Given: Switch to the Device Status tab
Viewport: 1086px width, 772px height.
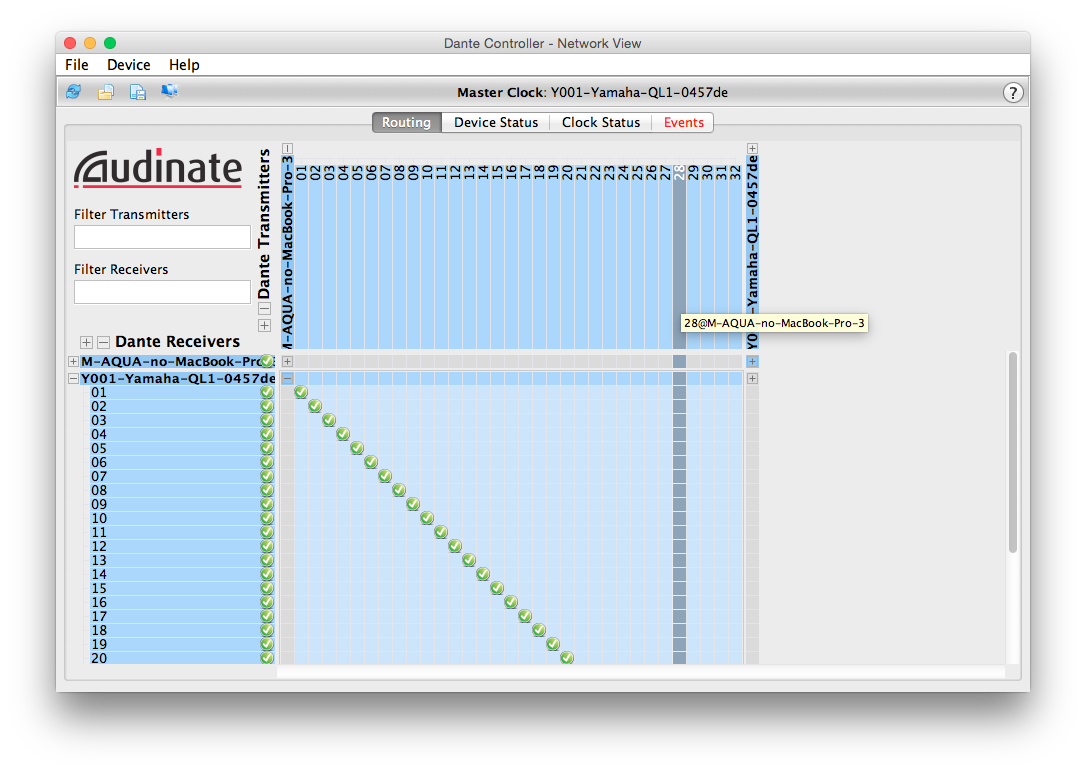Looking at the screenshot, I should coord(496,123).
